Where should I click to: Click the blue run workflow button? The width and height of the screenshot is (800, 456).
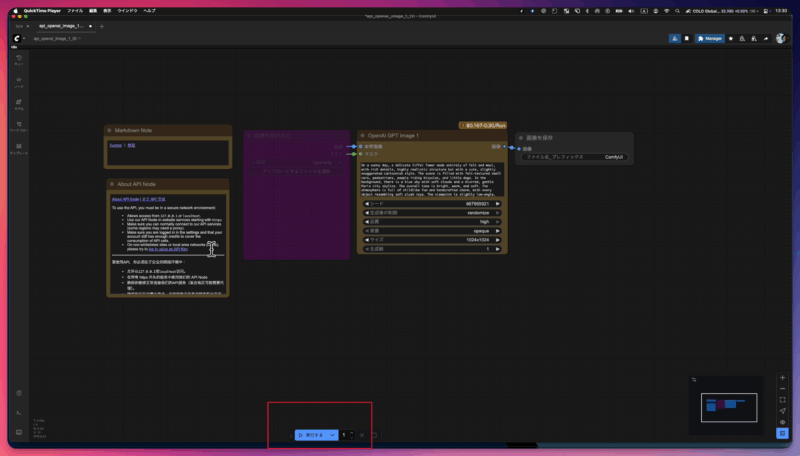click(311, 435)
